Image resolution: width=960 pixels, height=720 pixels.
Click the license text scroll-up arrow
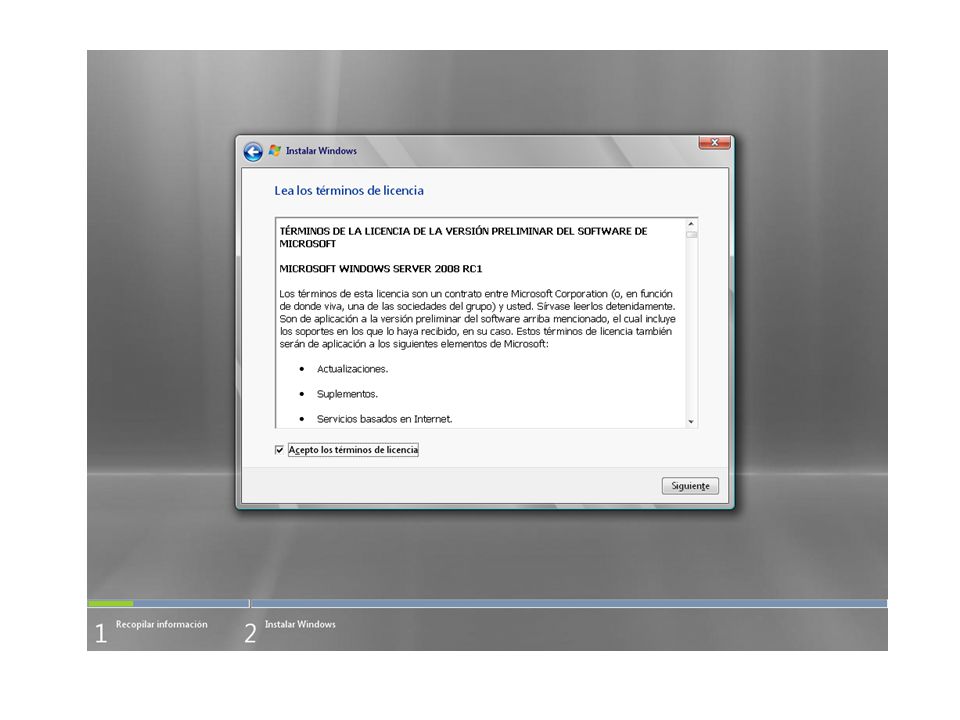tap(691, 224)
